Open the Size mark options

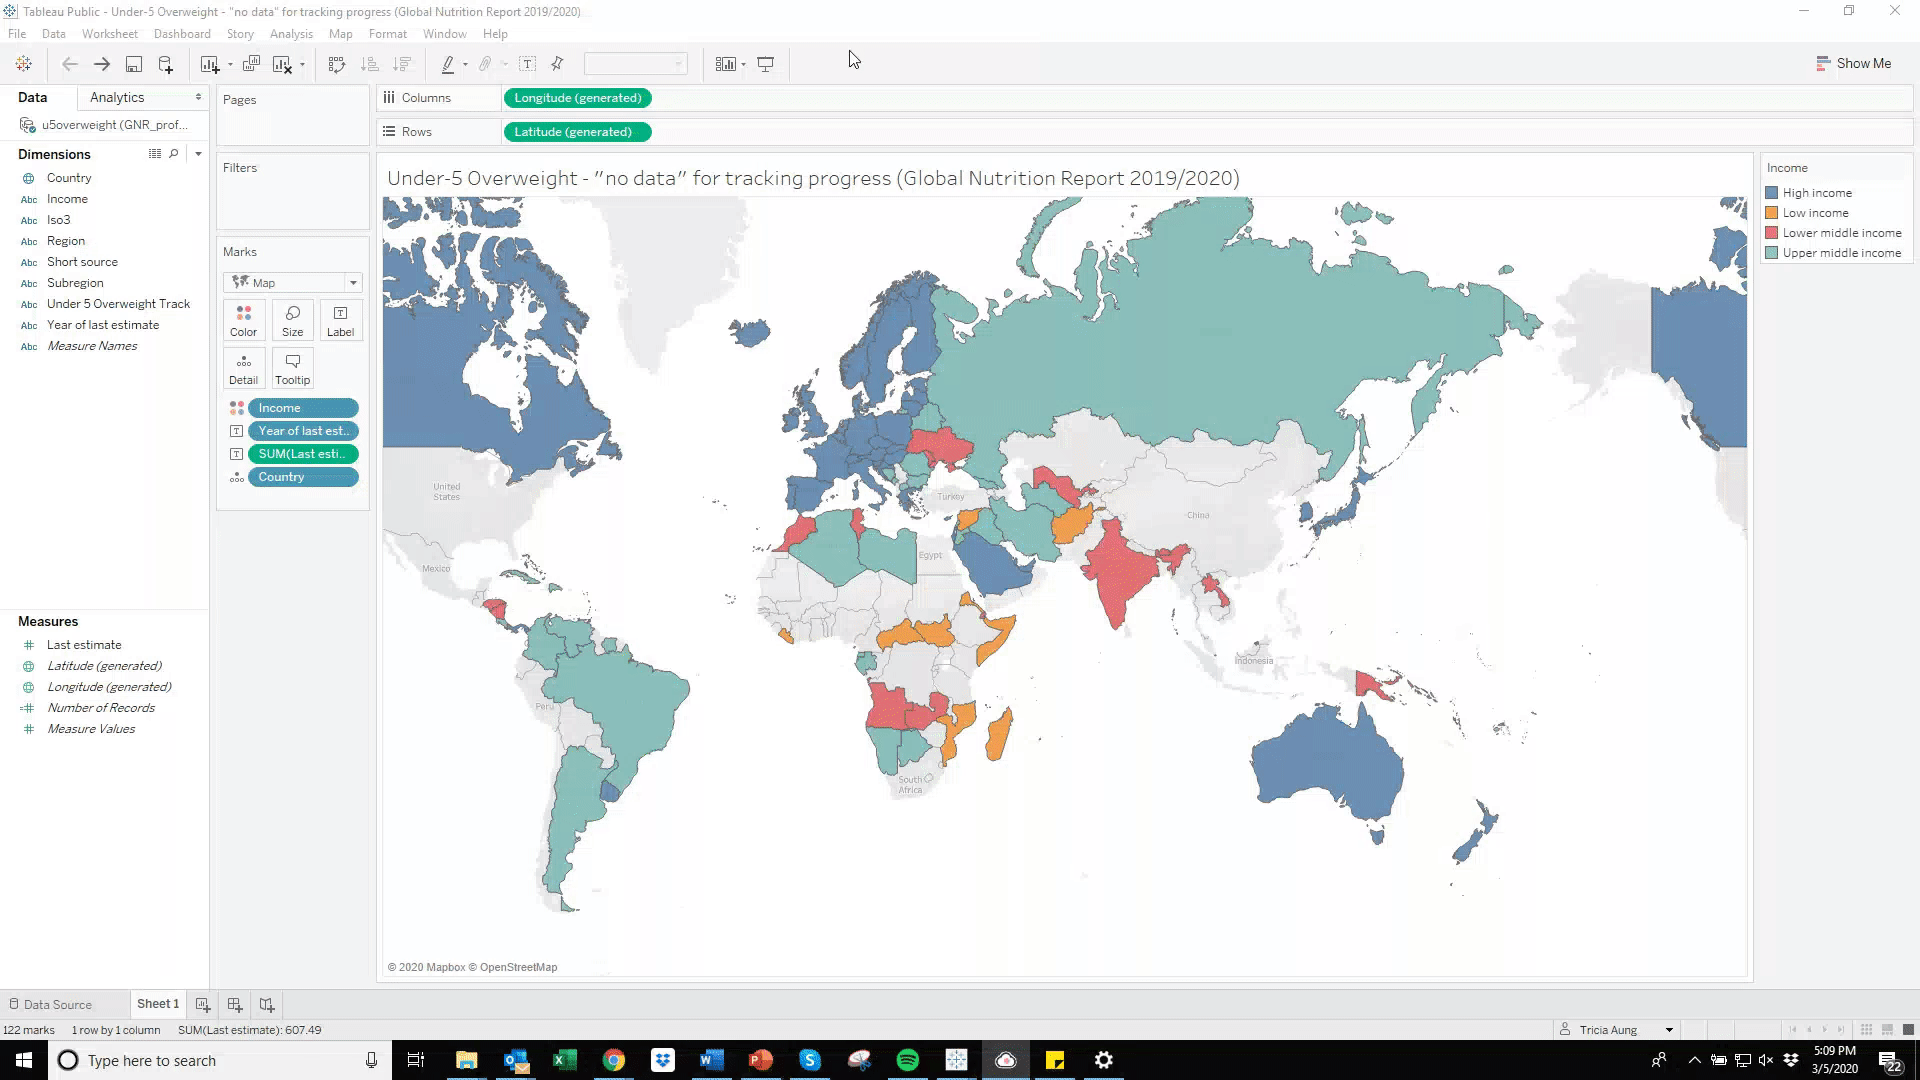tap(292, 320)
